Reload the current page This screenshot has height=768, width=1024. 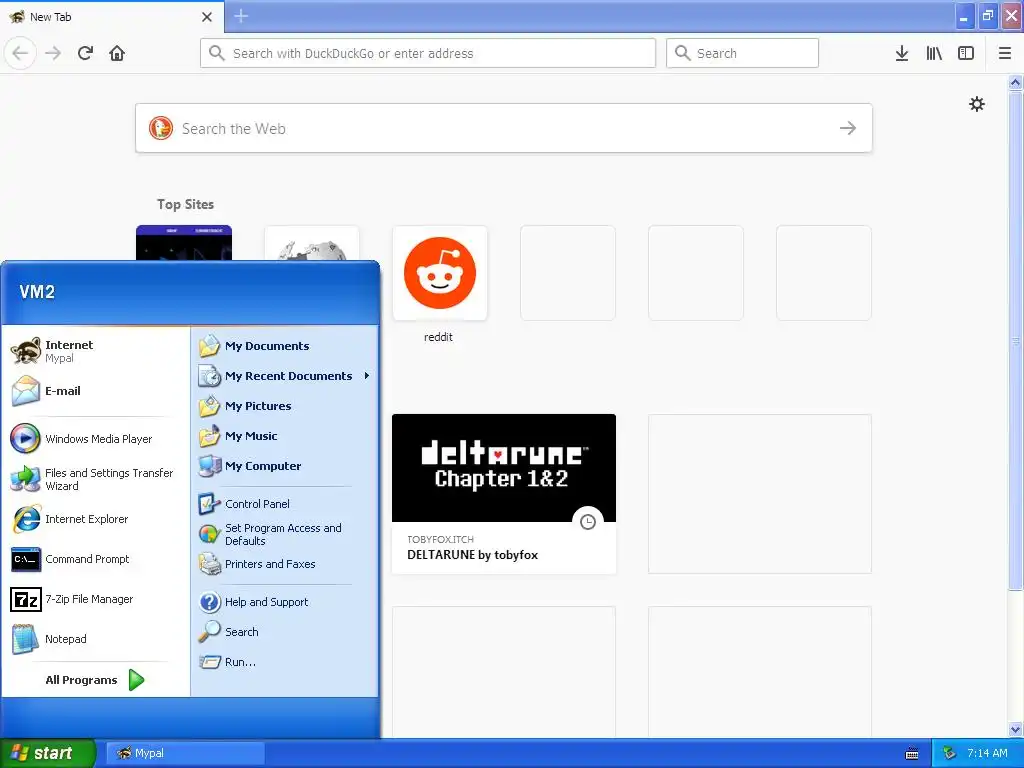click(85, 53)
